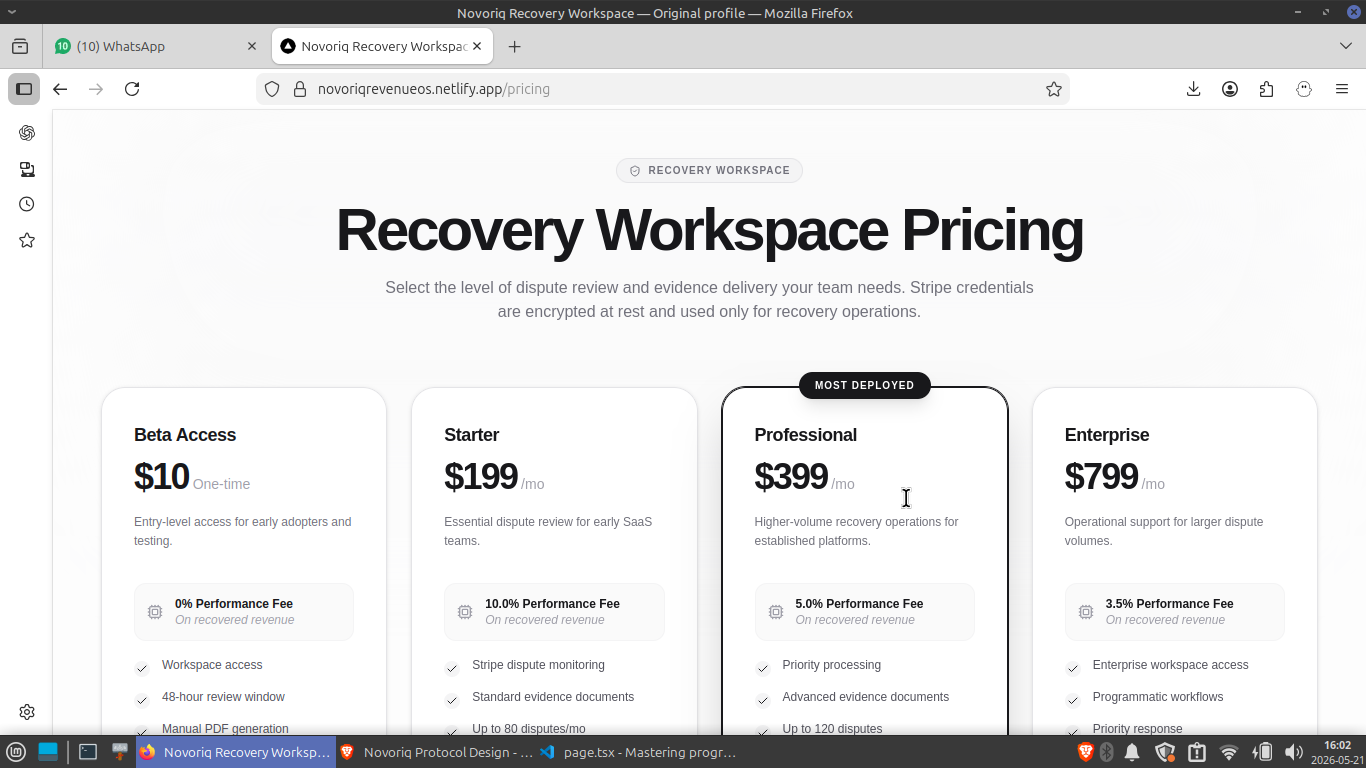1366x768 pixels.
Task: Click padlock site information icon
Action: 299,89
